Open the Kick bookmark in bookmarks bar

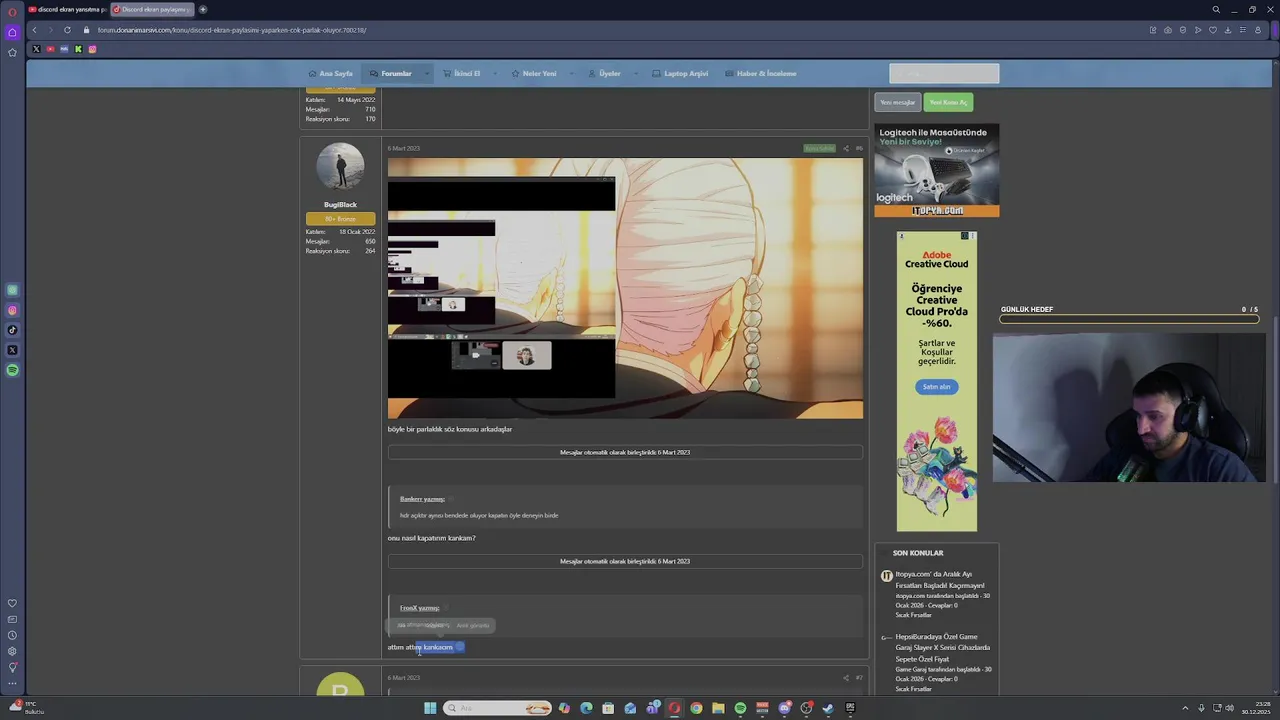click(x=78, y=49)
